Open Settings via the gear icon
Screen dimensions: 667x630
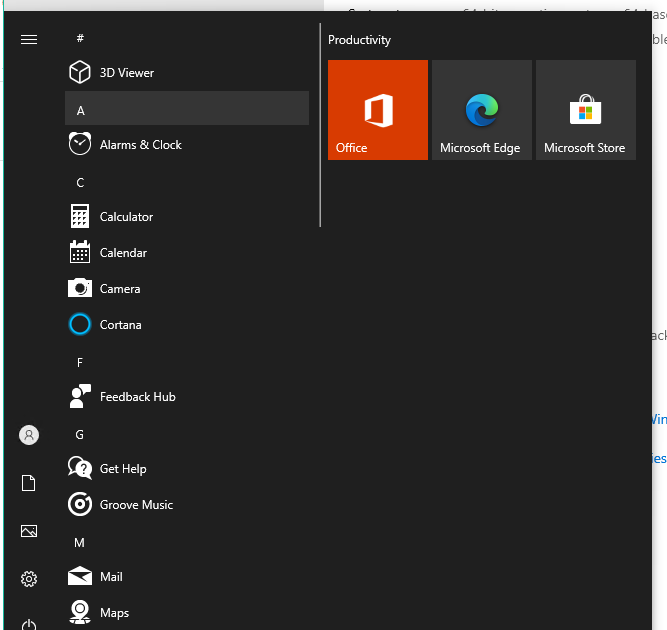(29, 579)
